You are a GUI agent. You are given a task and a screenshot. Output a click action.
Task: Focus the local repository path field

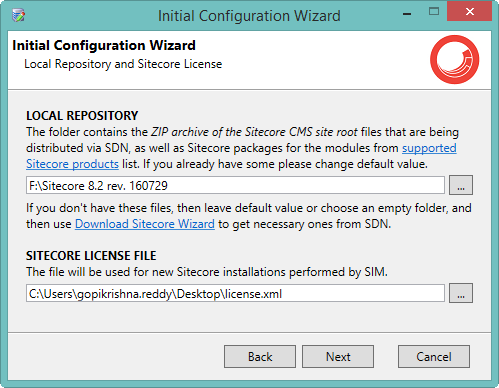(x=235, y=185)
